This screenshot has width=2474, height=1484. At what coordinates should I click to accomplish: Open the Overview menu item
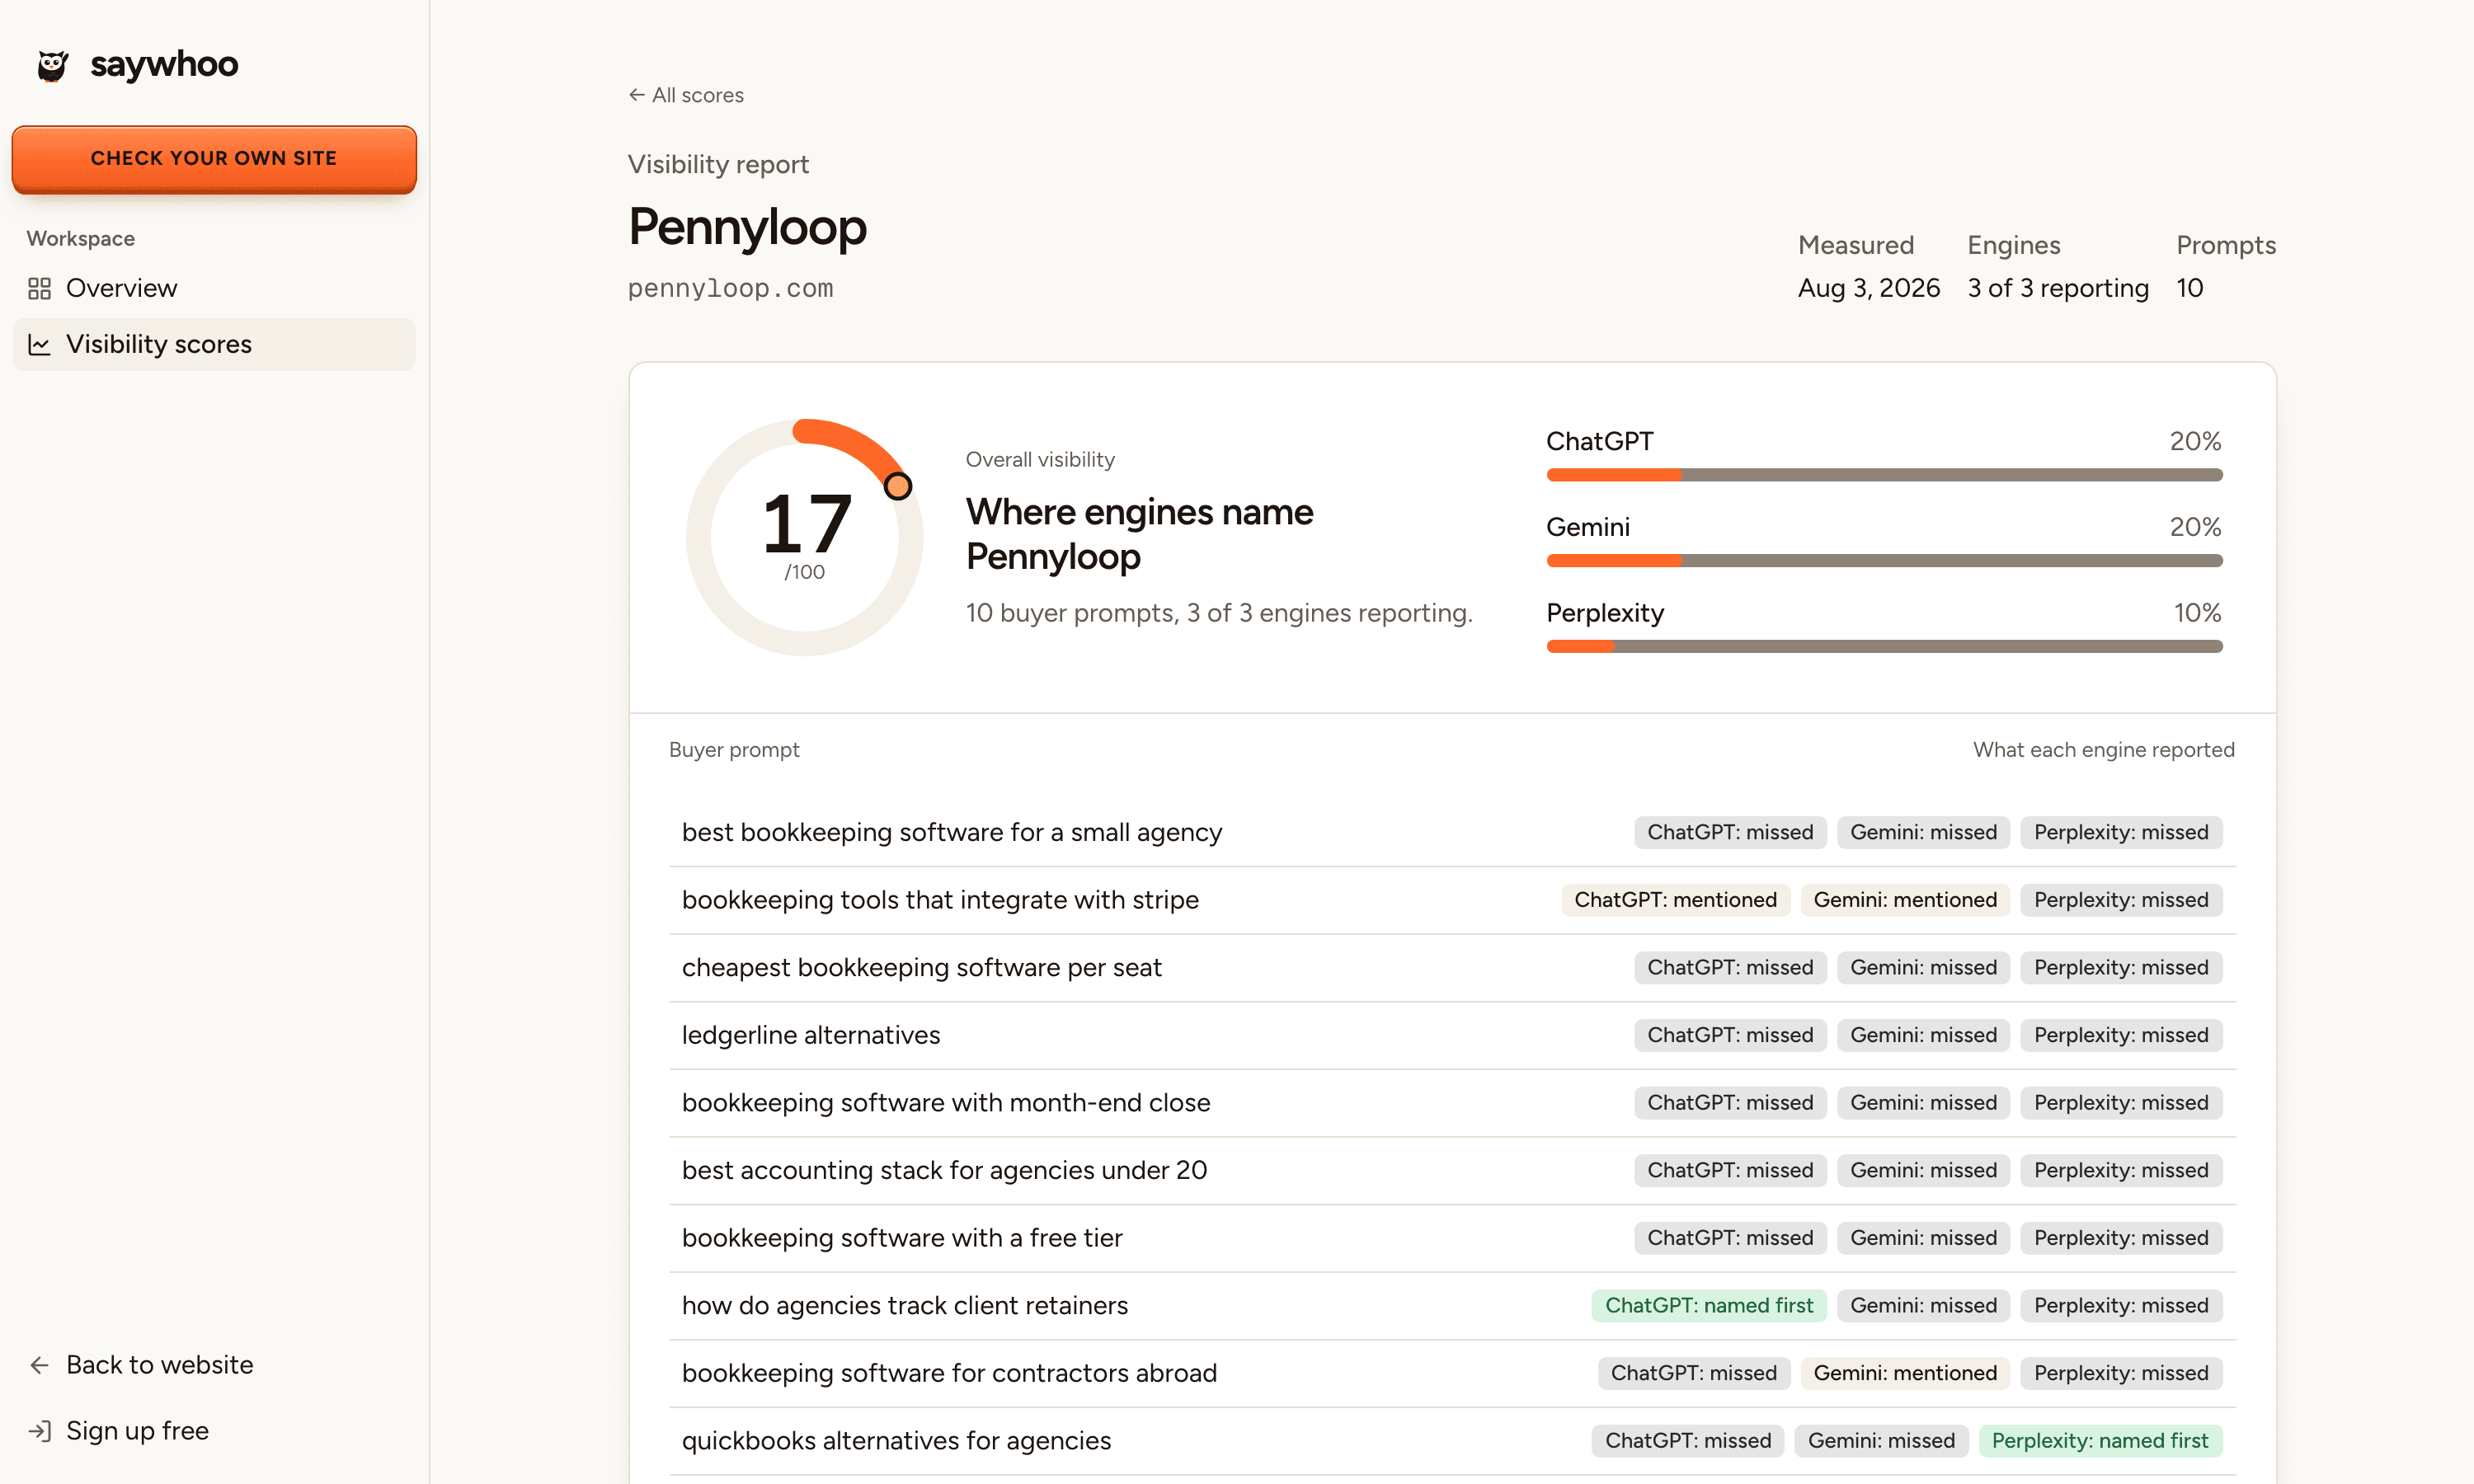click(214, 289)
